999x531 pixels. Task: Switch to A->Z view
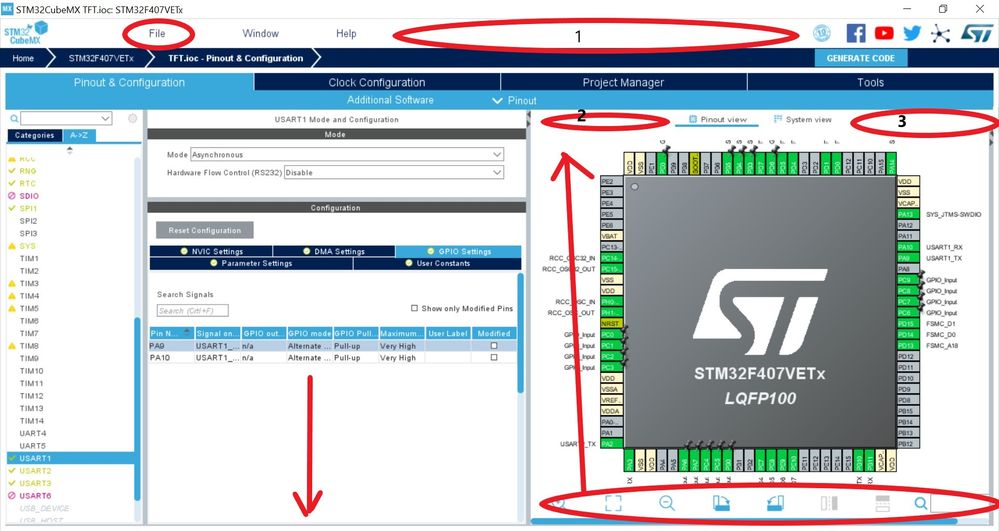tap(79, 135)
